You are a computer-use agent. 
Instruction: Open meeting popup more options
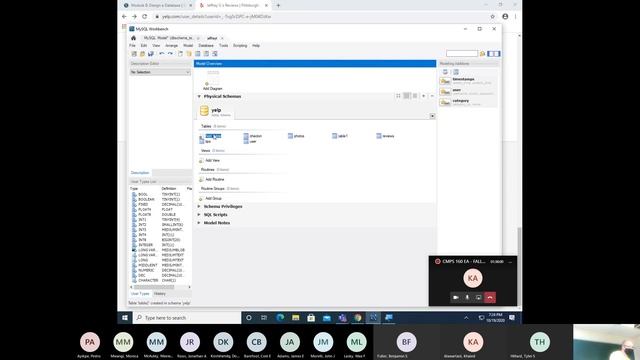coord(510,262)
